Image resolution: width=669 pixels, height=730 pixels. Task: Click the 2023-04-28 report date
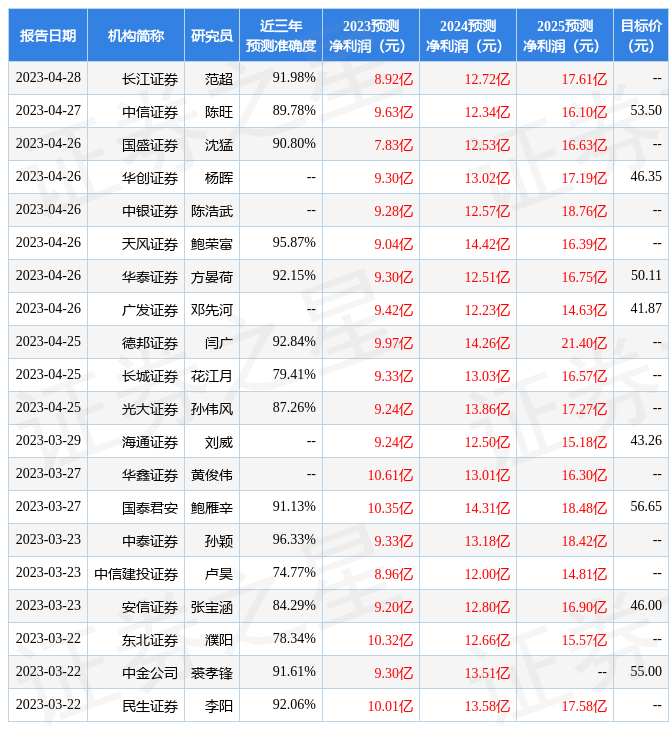(x=48, y=77)
